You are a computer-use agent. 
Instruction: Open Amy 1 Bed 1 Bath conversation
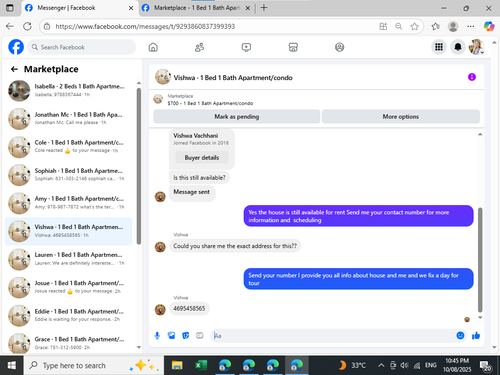click(x=69, y=203)
